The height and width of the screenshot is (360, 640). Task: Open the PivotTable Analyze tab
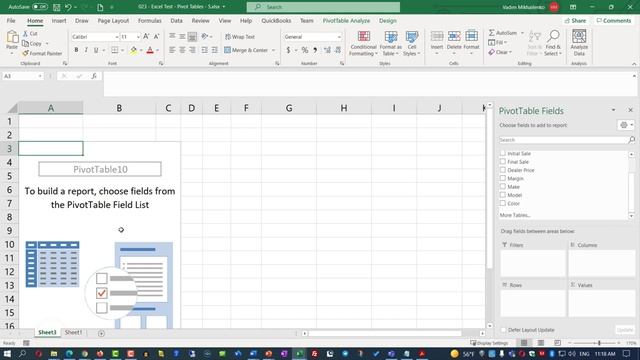346,20
